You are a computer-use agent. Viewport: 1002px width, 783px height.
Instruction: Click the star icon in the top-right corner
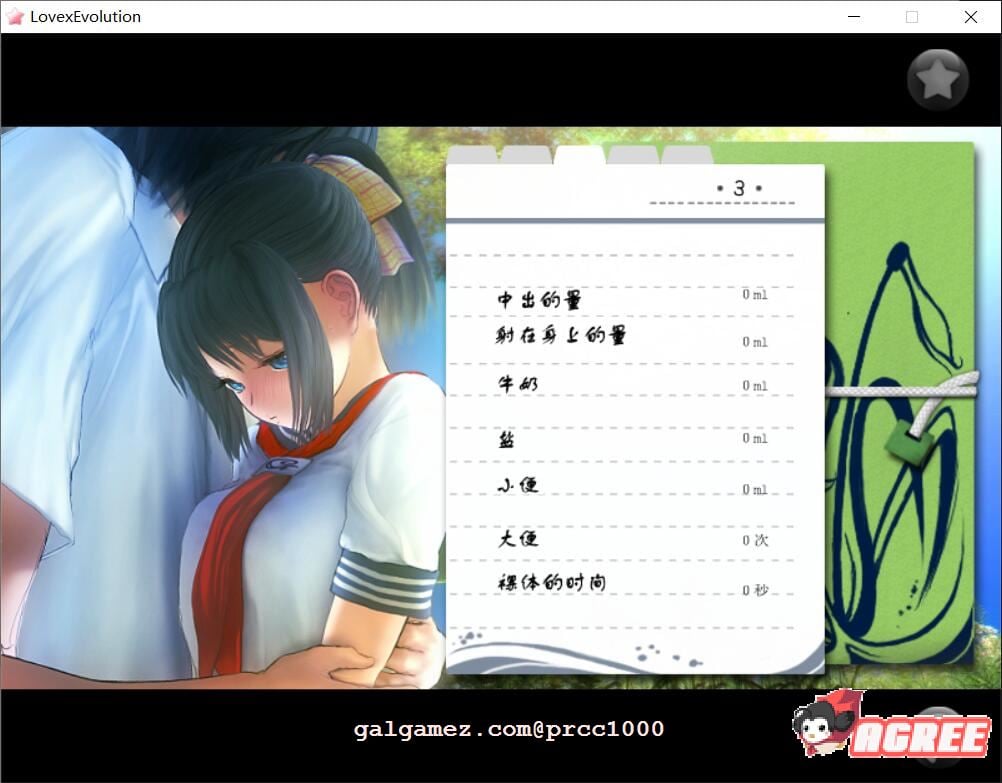[936, 77]
